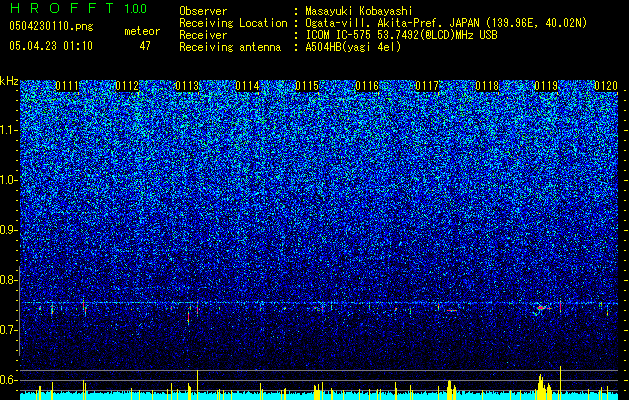
Task: Click the 'Receiver' field label
Action: coord(203,35)
